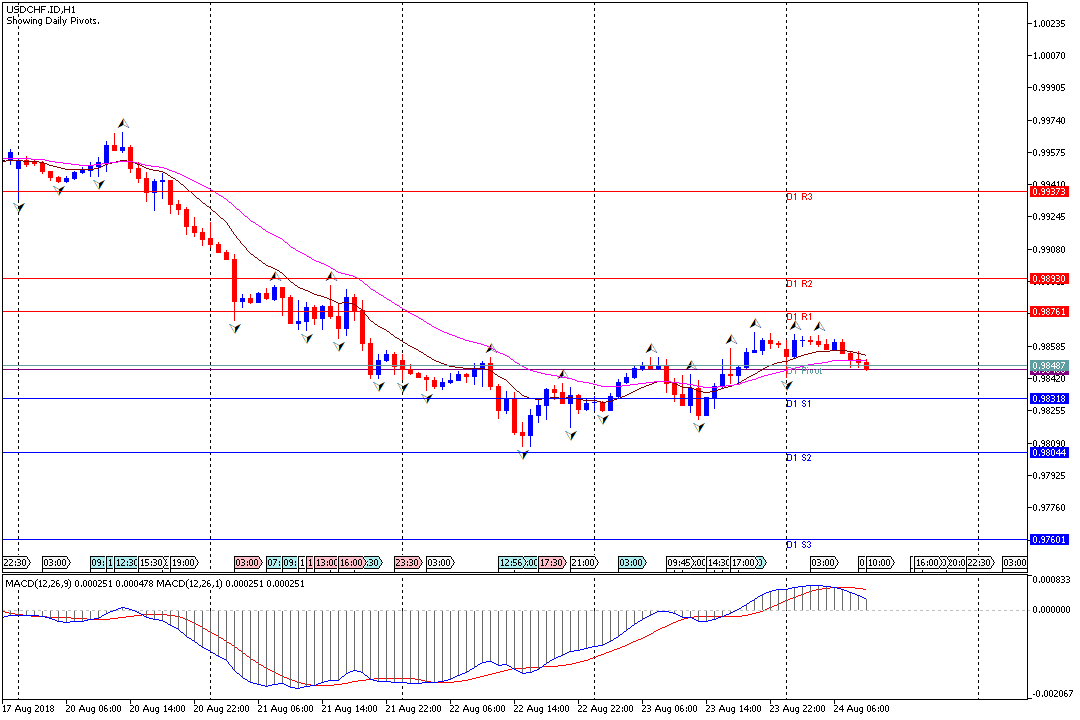Select the pink 16:00 event marker
The image size is (1080, 720).
pos(351,563)
